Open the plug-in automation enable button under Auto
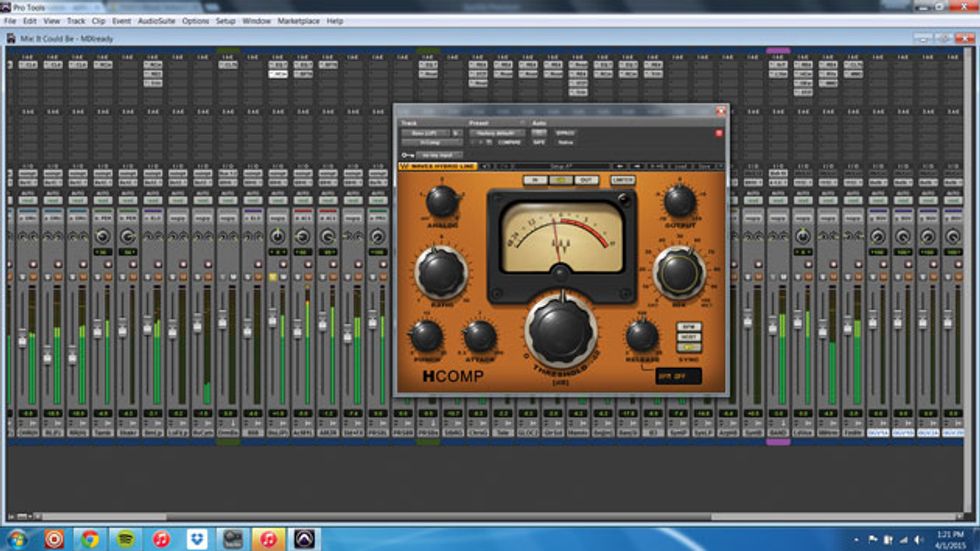Screen dimensions: 980x551 (539, 132)
